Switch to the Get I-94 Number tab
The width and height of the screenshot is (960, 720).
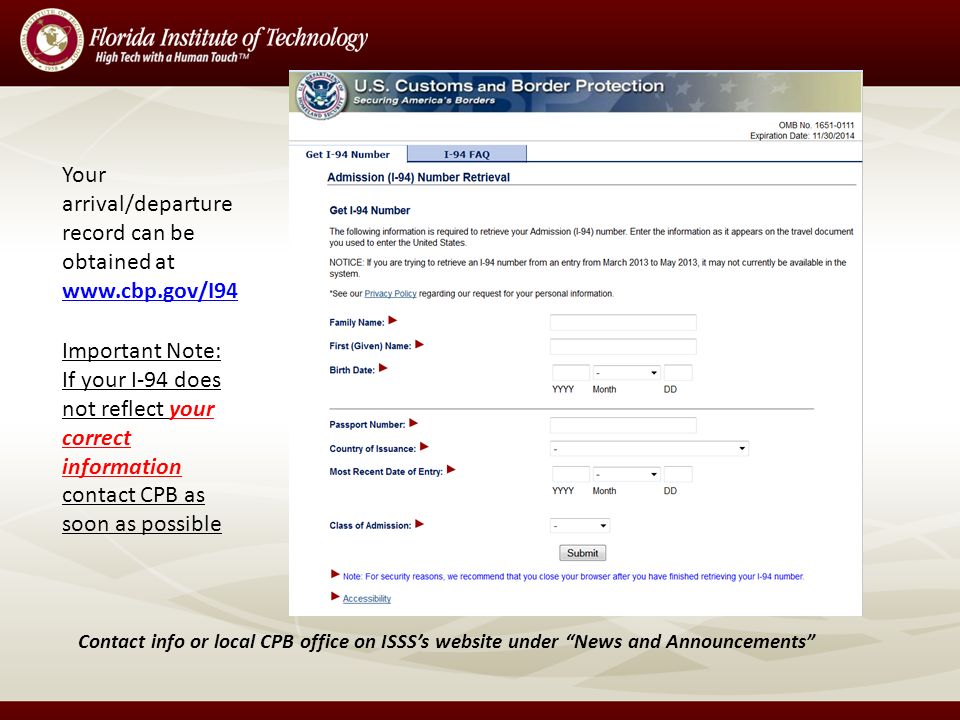pos(348,154)
